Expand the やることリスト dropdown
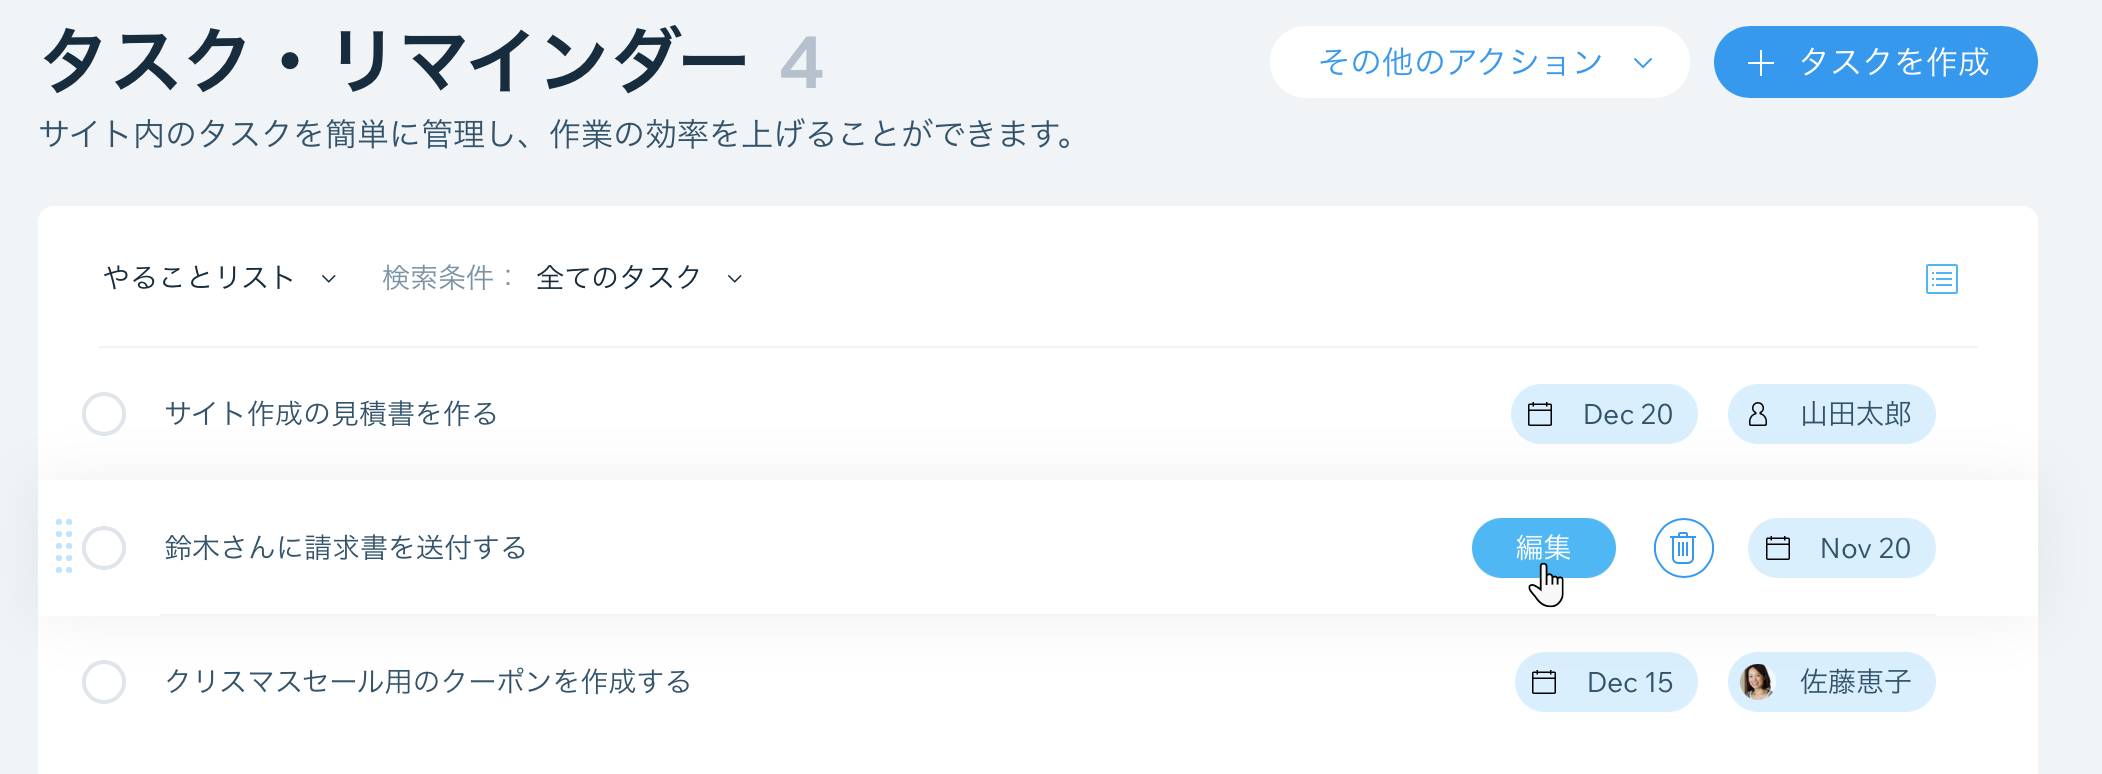The height and width of the screenshot is (774, 2102). pos(220,277)
